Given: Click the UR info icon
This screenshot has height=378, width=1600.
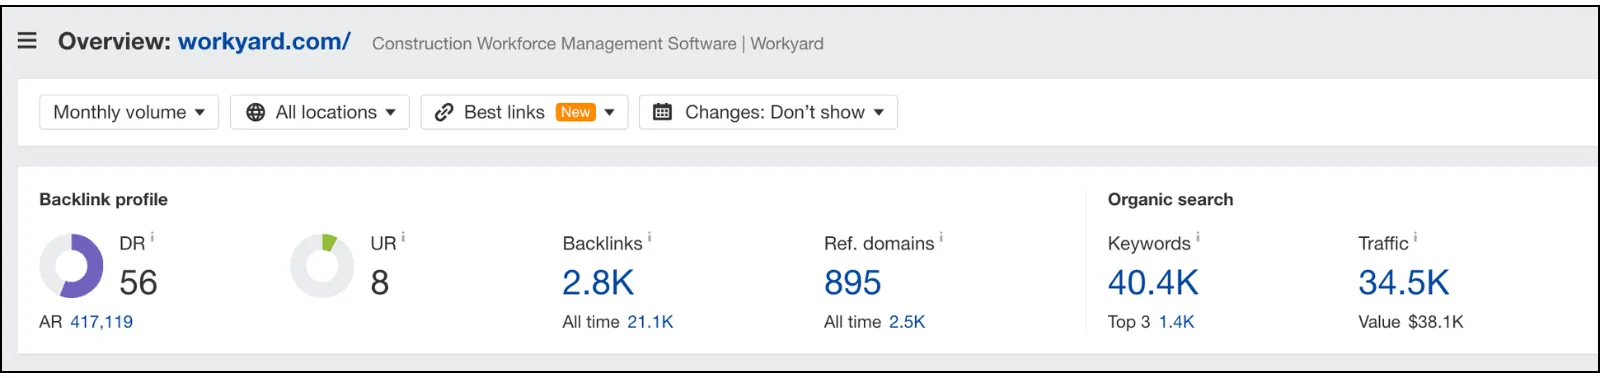Looking at the screenshot, I should 403,238.
